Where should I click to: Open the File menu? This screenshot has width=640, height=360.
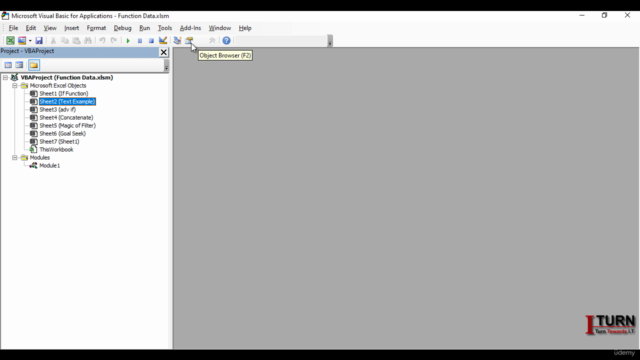[13, 28]
